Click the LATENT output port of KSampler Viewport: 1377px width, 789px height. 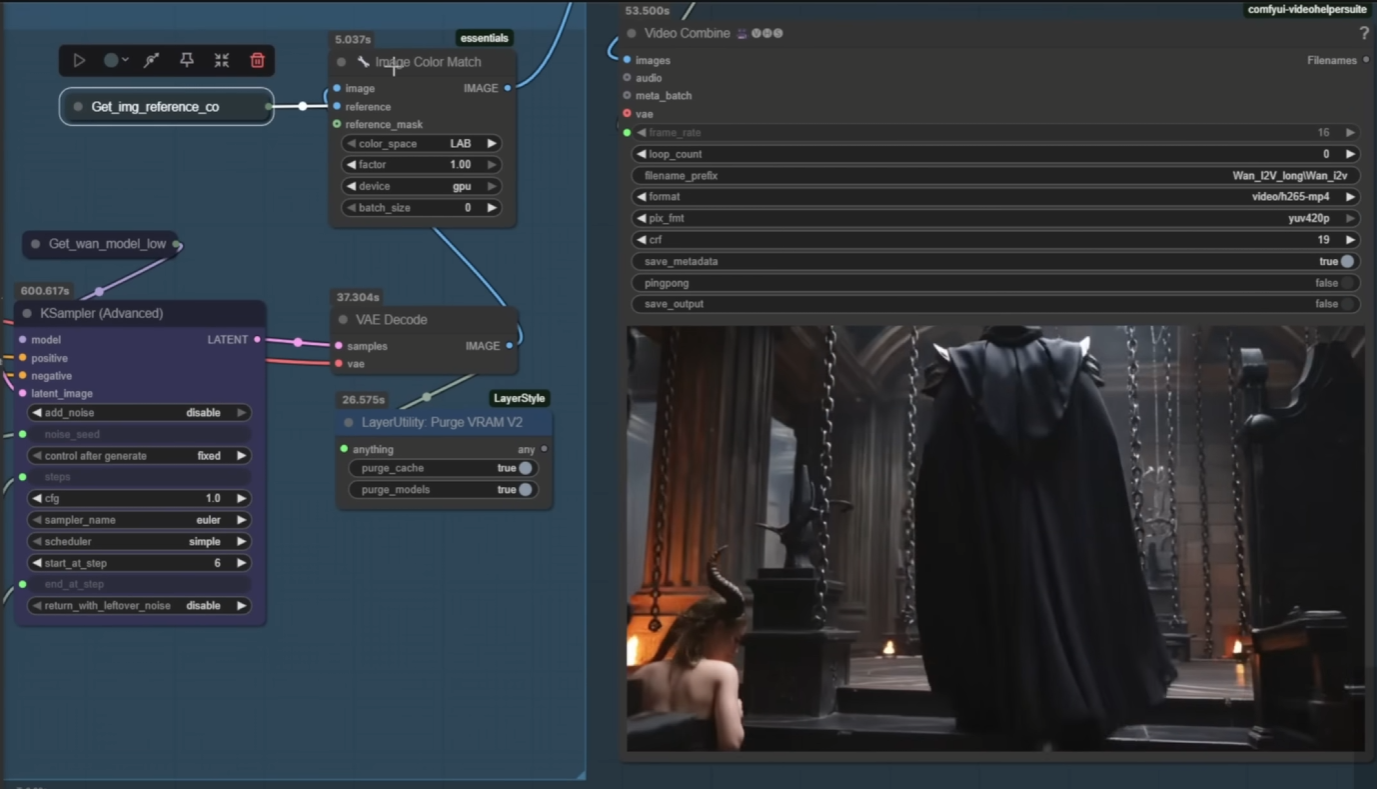coord(257,340)
